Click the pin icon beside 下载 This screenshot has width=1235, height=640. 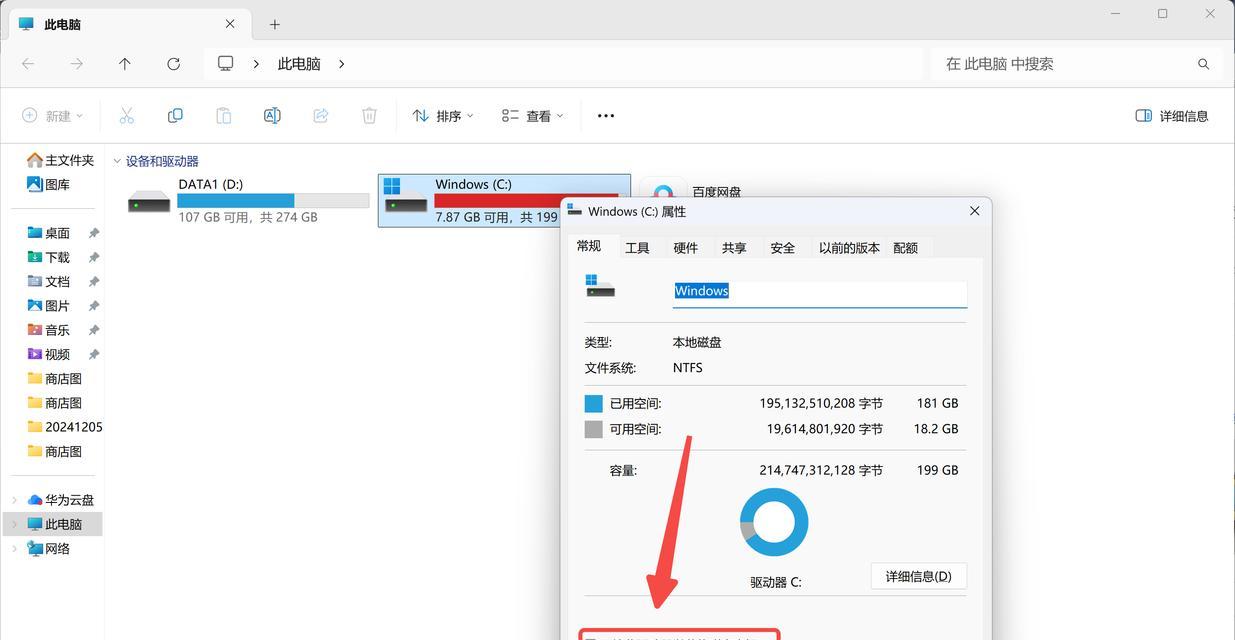coord(94,257)
